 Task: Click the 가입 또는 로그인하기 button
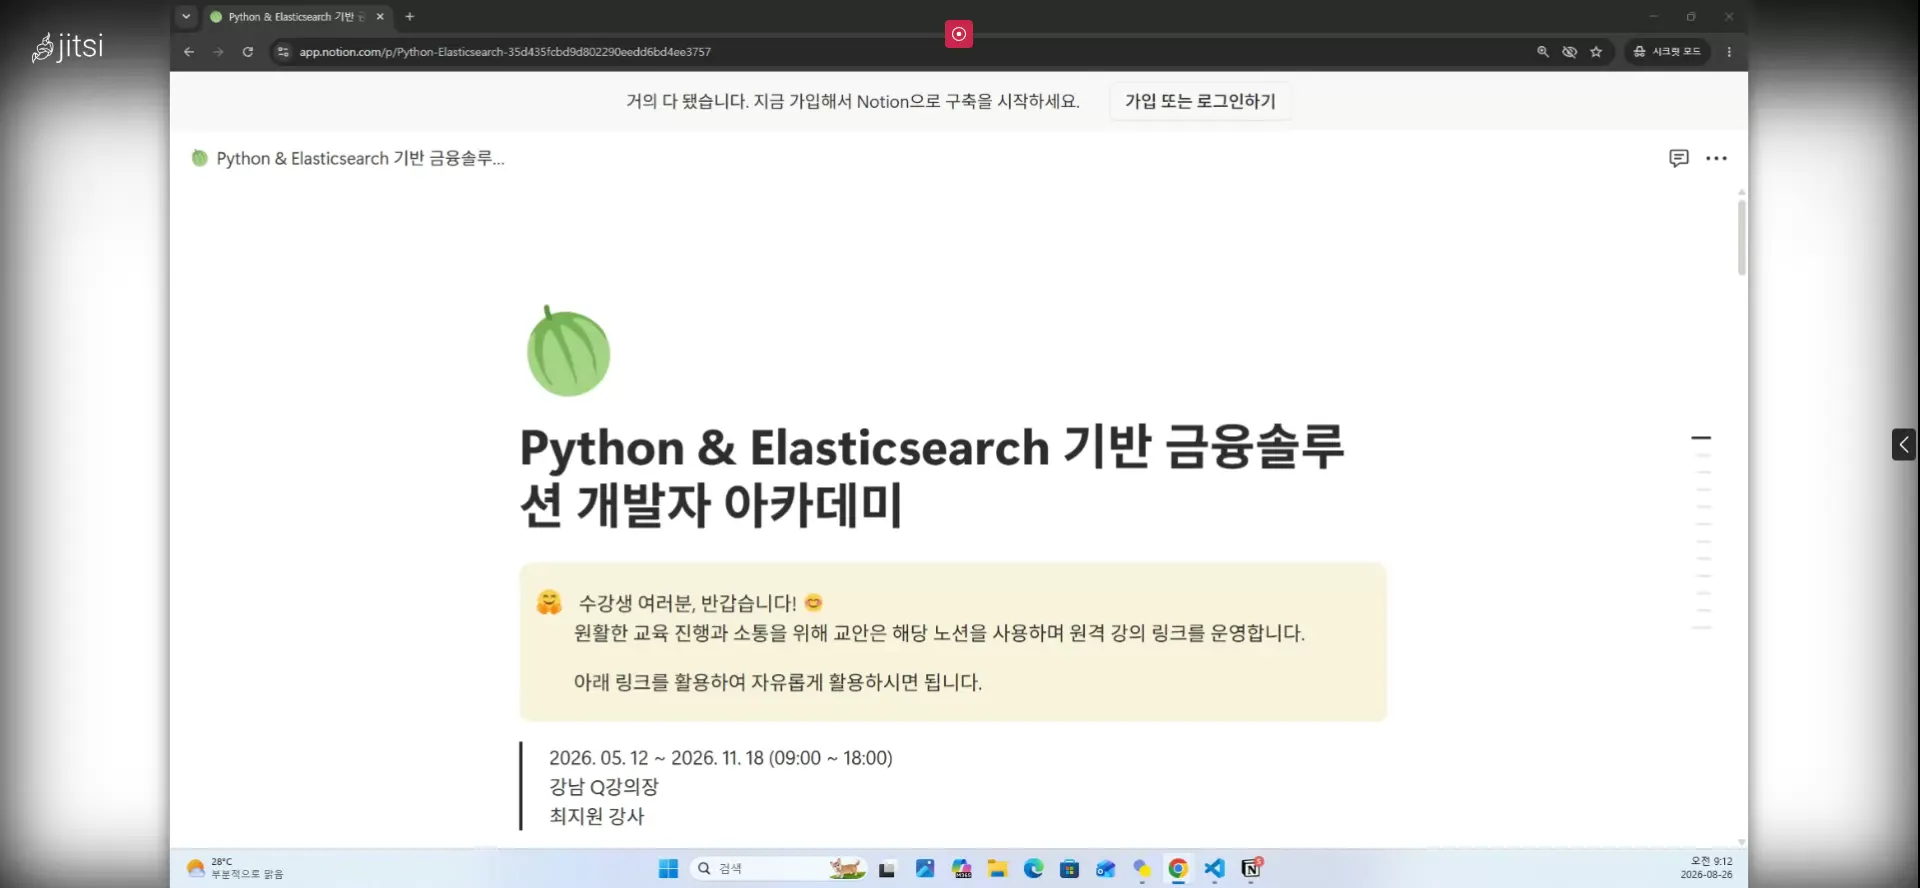click(1200, 101)
